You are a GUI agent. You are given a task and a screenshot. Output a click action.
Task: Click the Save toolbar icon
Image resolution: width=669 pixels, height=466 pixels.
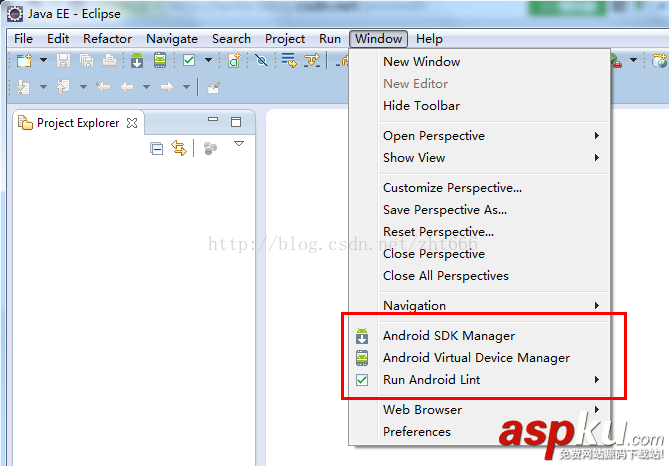64,61
